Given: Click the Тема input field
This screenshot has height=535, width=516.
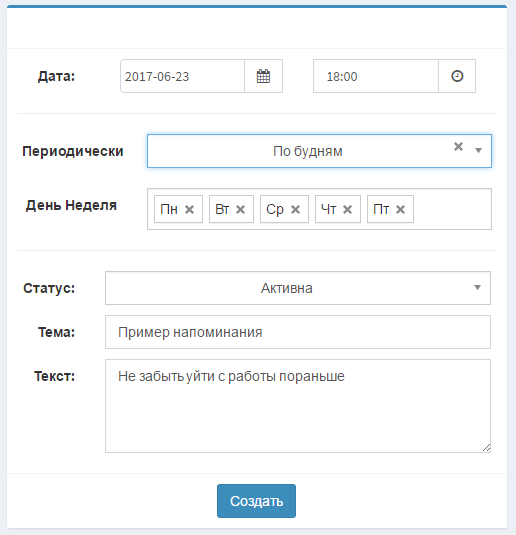Looking at the screenshot, I should point(298,332).
